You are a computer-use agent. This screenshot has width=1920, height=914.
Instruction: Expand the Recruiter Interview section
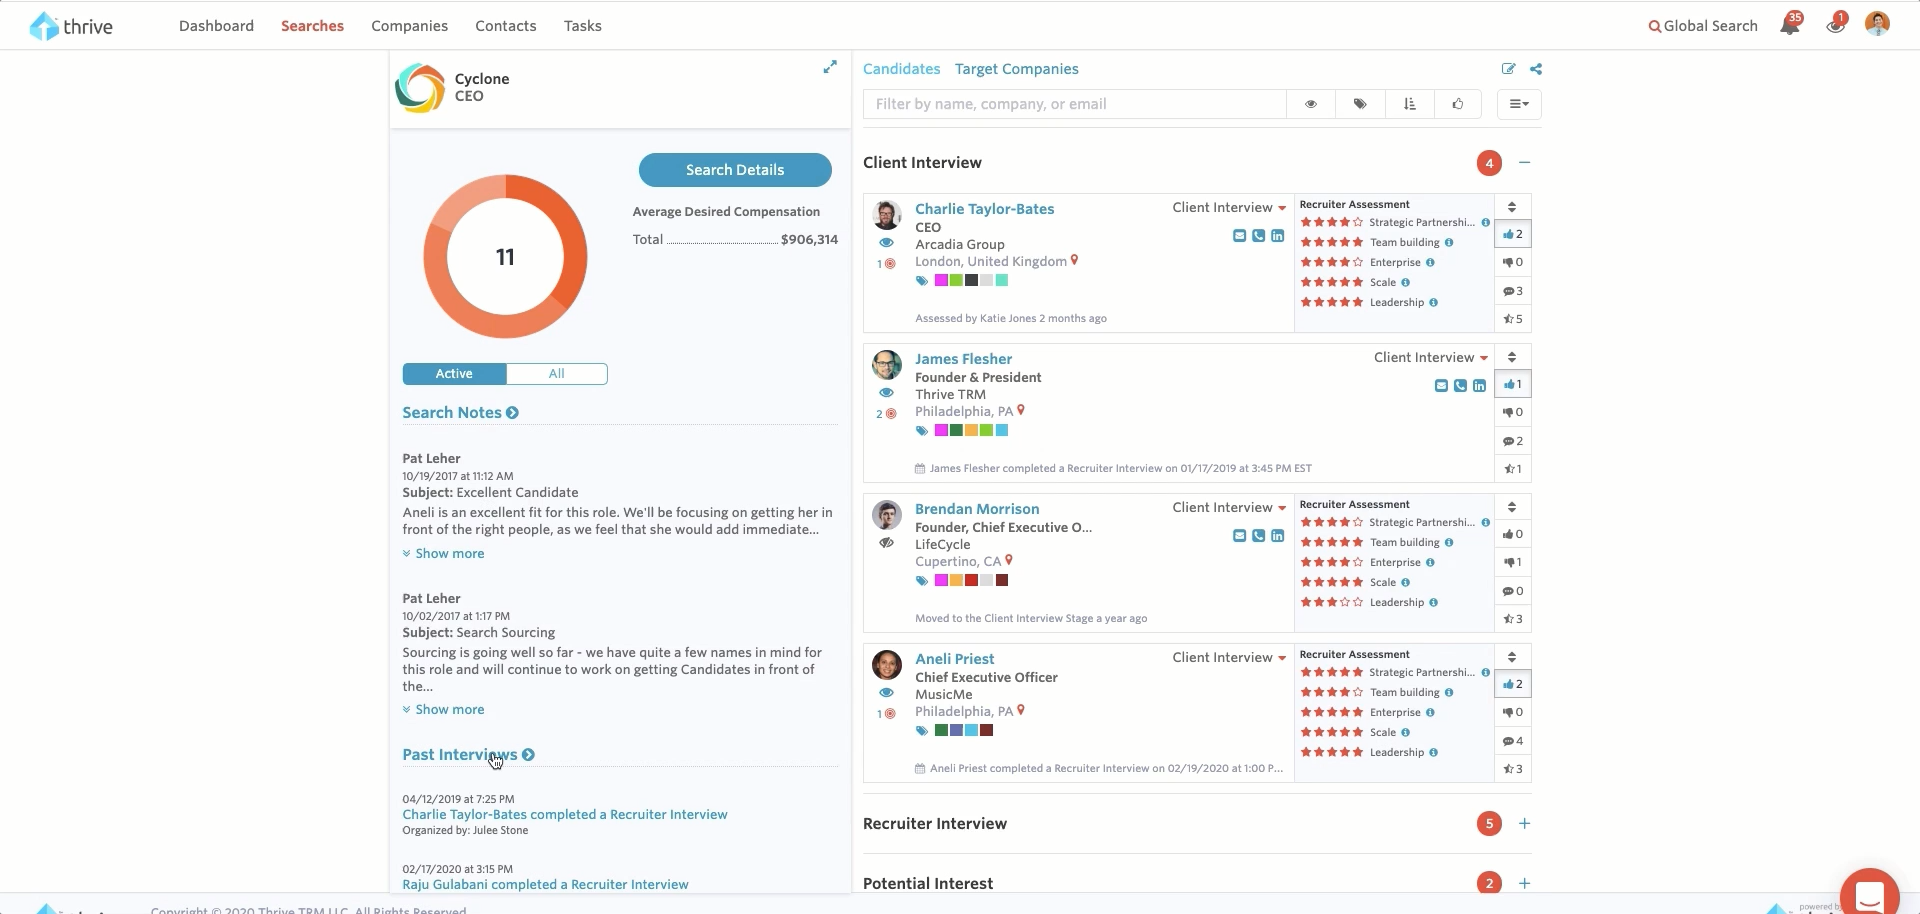point(1524,824)
